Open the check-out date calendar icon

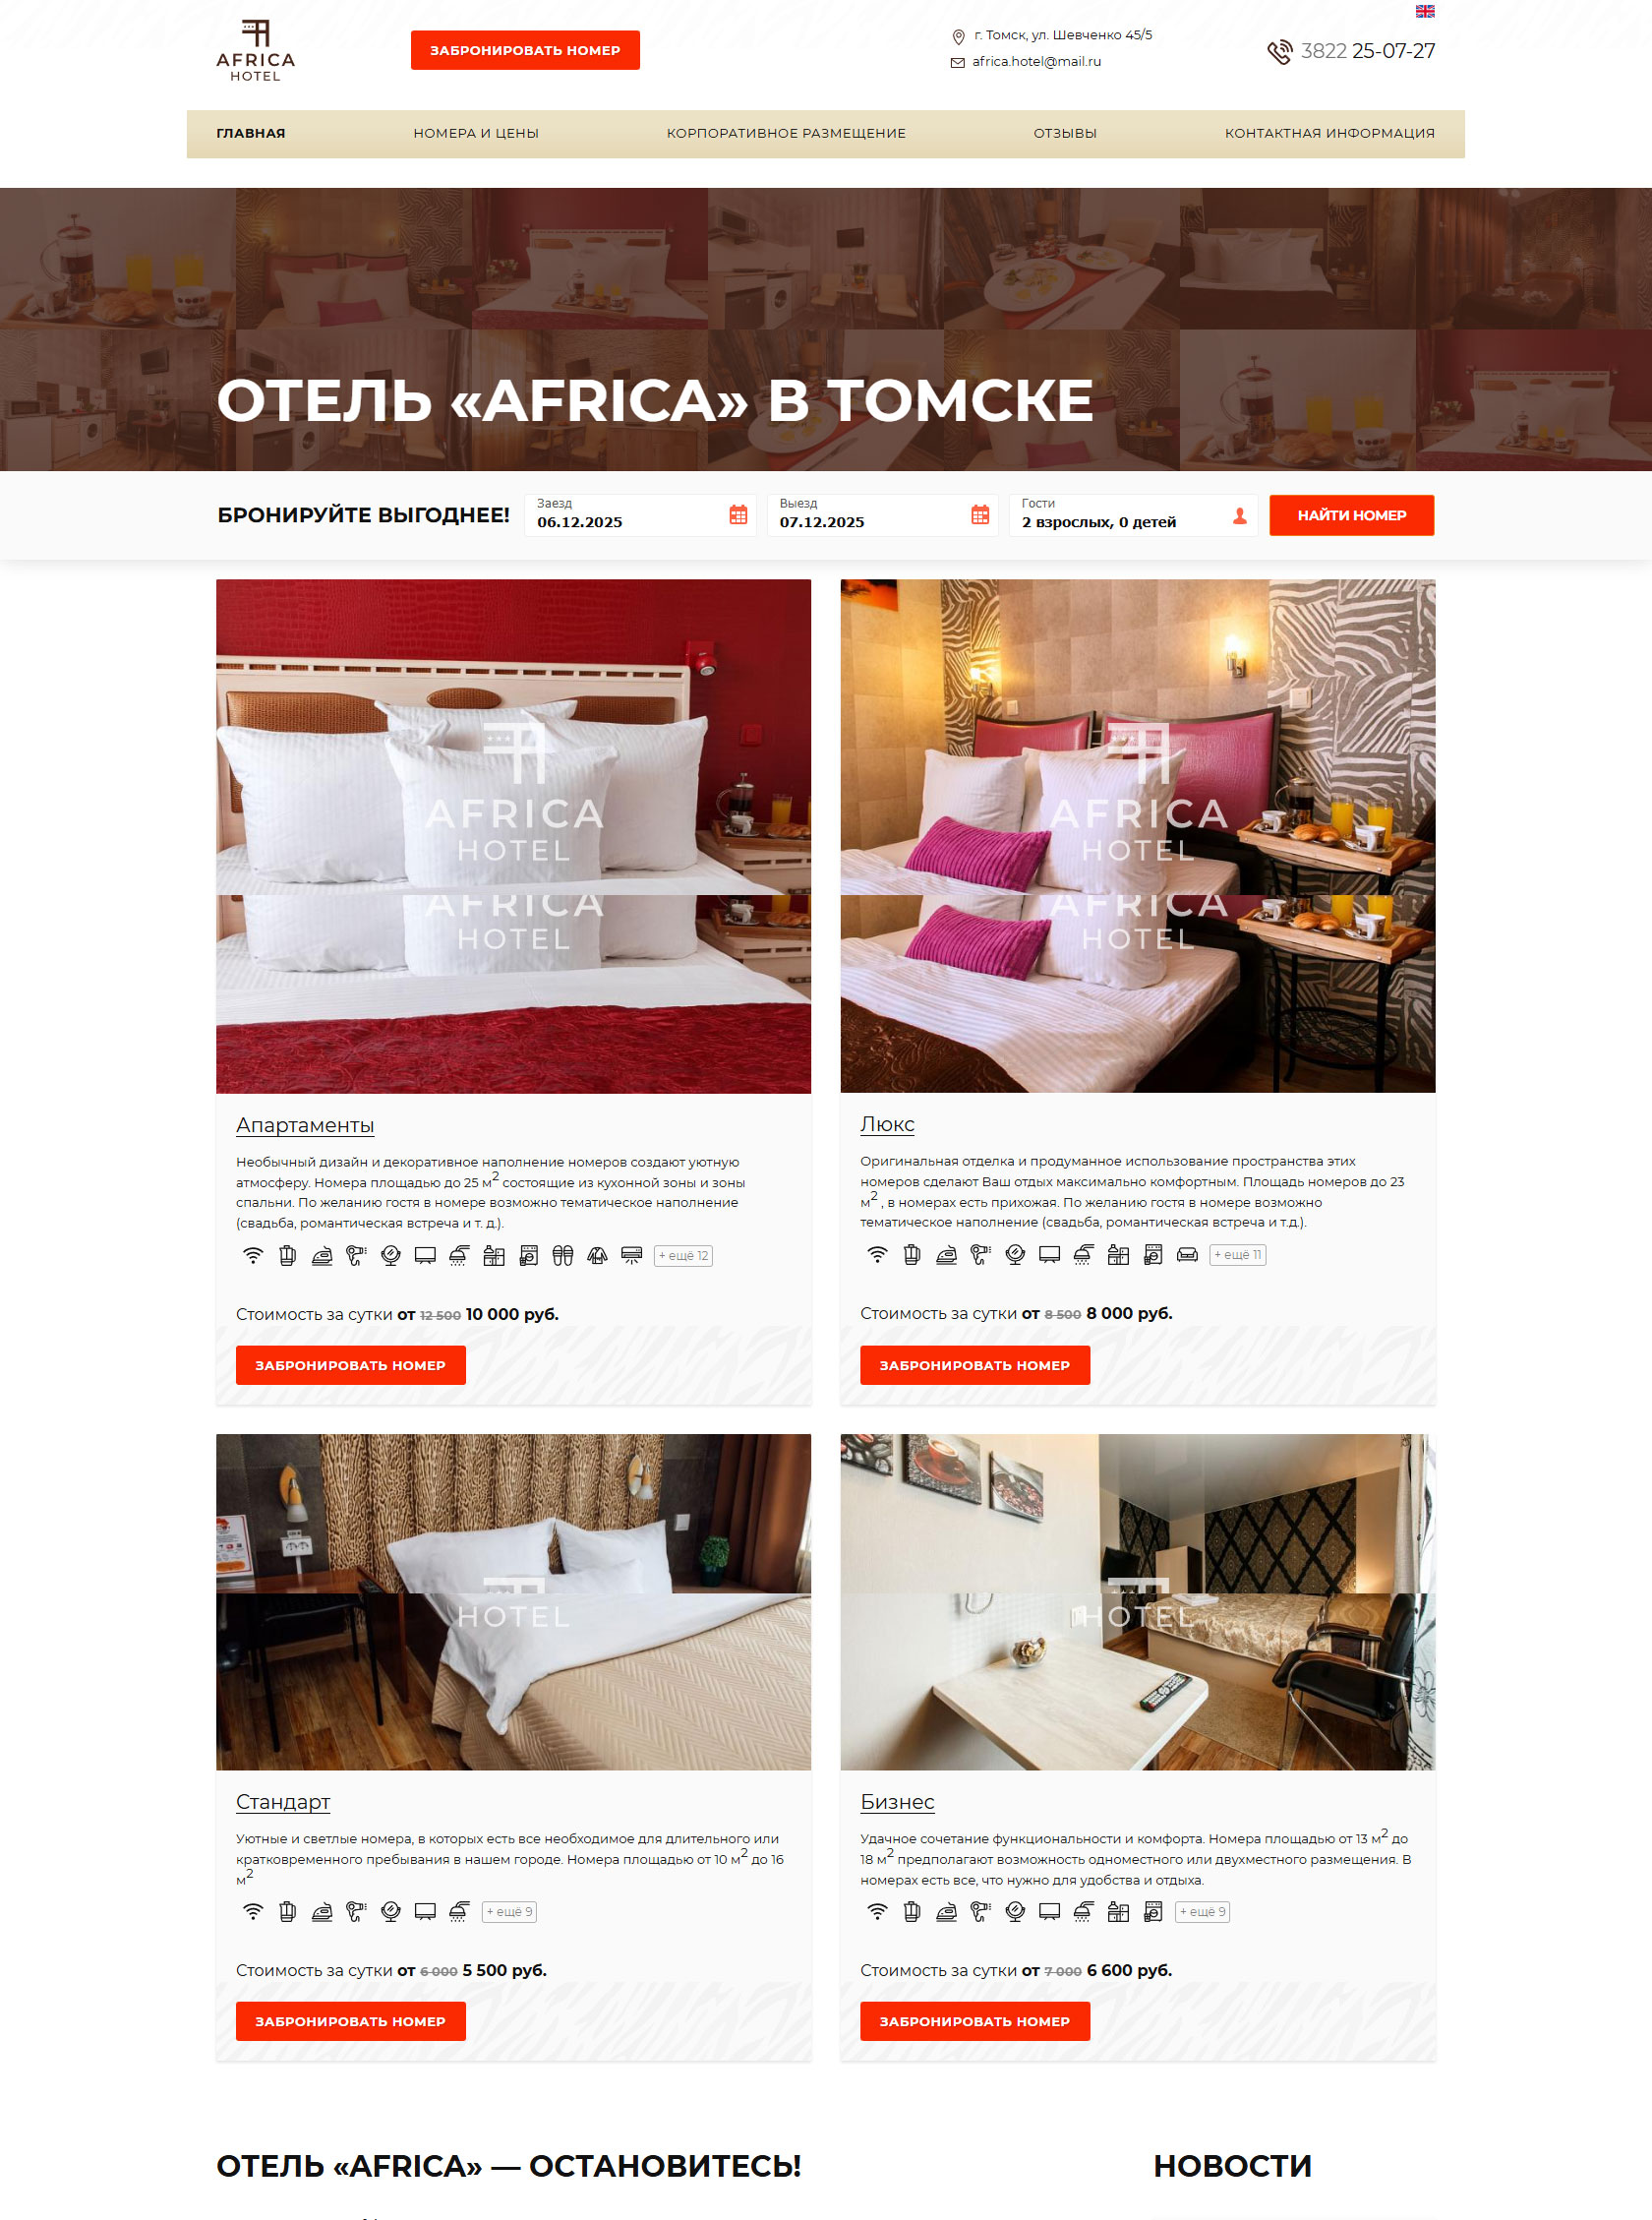point(980,515)
